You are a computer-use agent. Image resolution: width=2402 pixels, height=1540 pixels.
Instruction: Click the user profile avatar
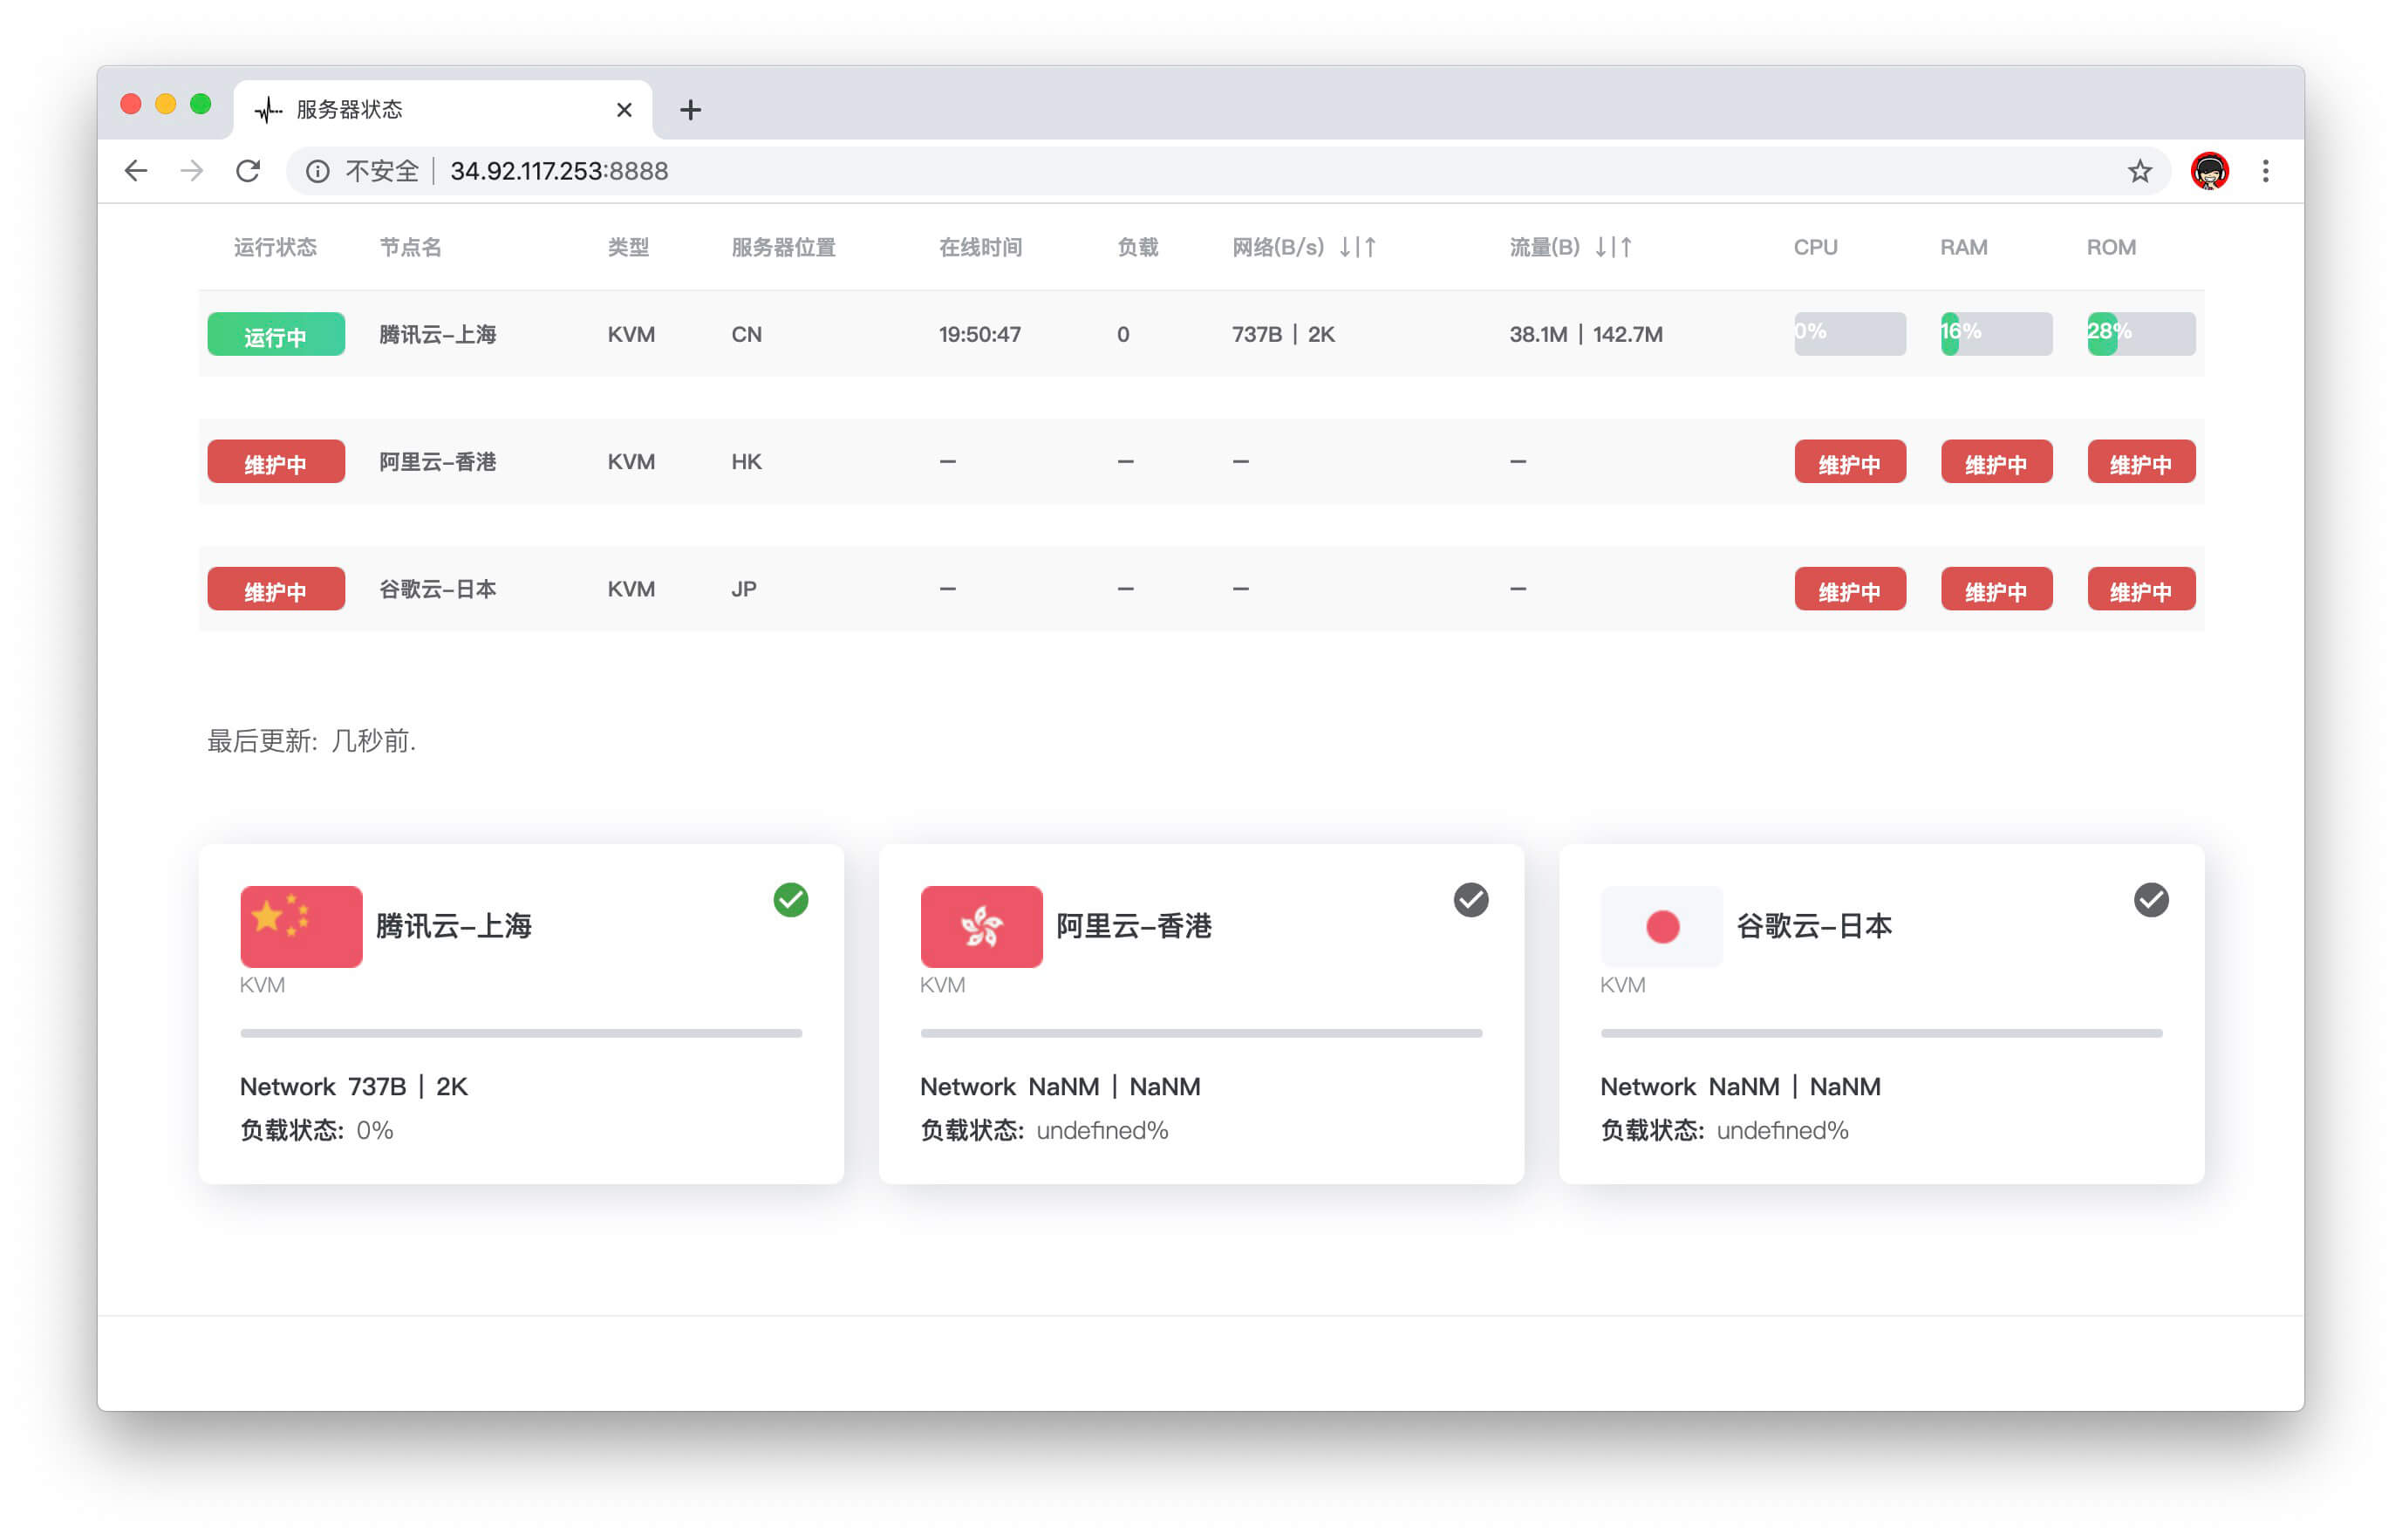[2208, 171]
